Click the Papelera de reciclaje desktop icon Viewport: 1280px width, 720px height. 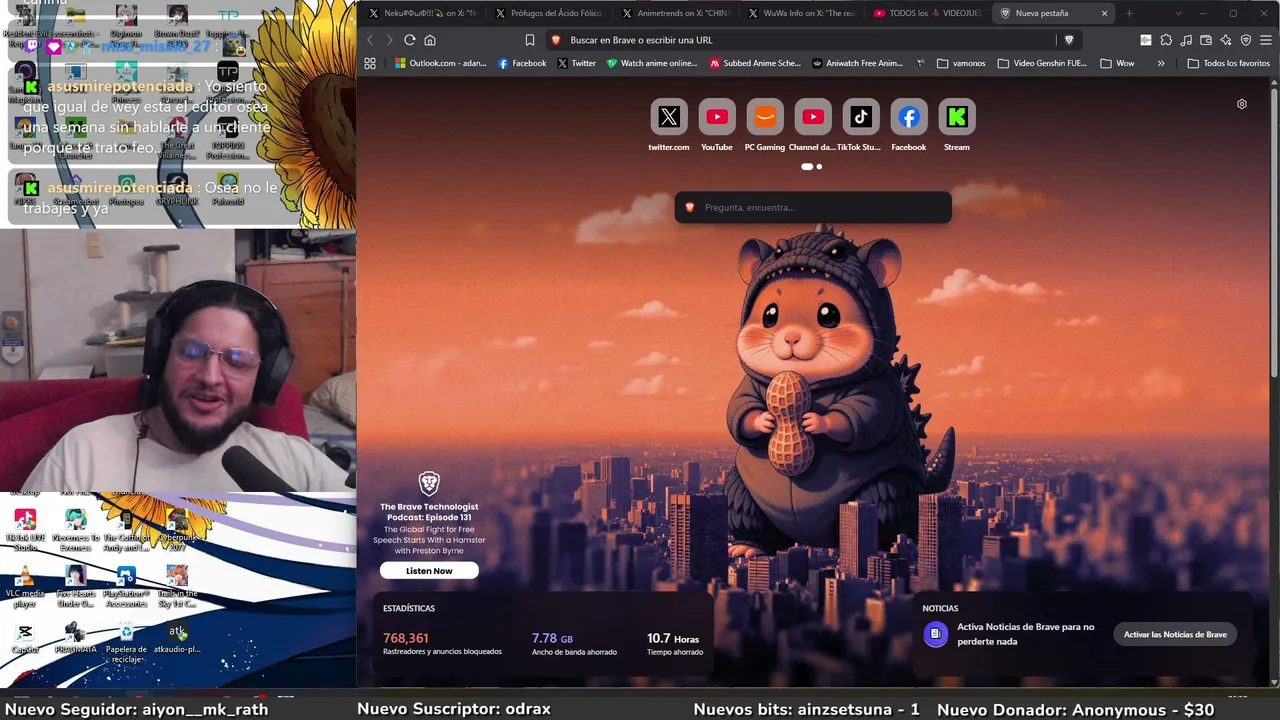point(126,642)
